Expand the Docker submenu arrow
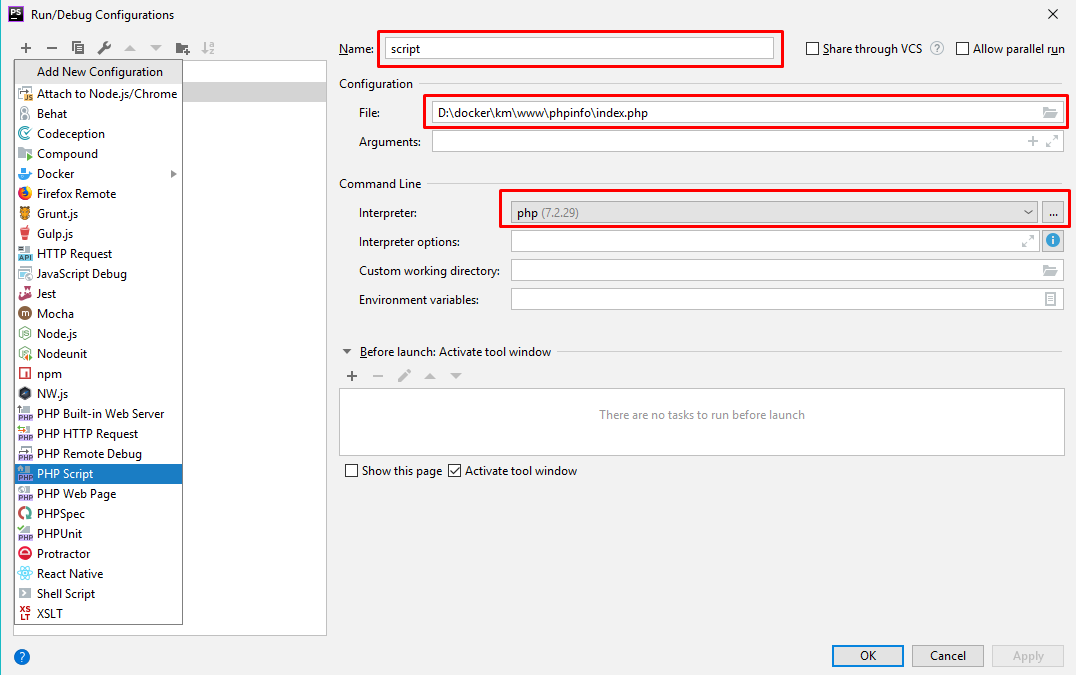This screenshot has height=675, width=1076. click(x=174, y=174)
